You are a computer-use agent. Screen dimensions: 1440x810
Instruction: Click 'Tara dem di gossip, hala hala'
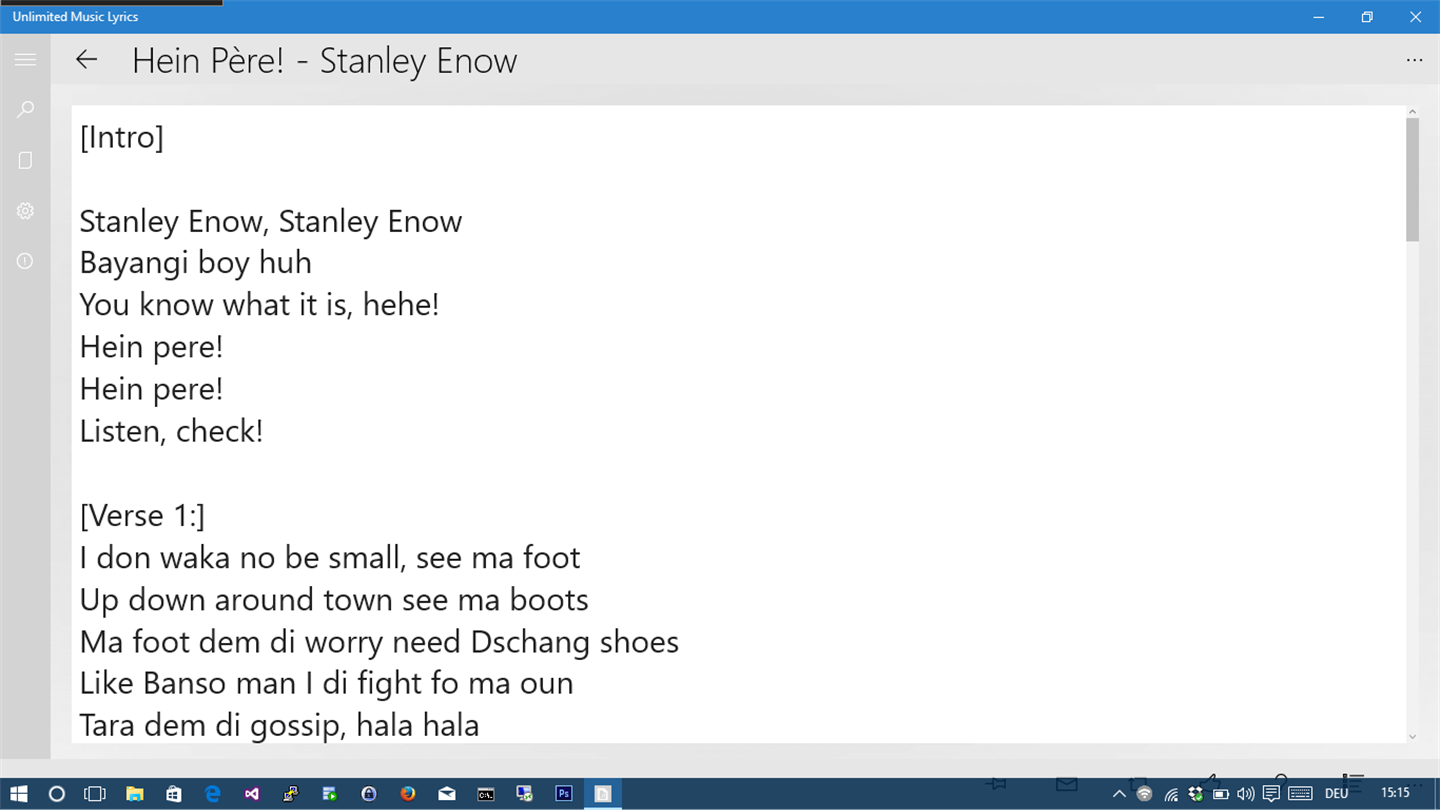click(280, 726)
